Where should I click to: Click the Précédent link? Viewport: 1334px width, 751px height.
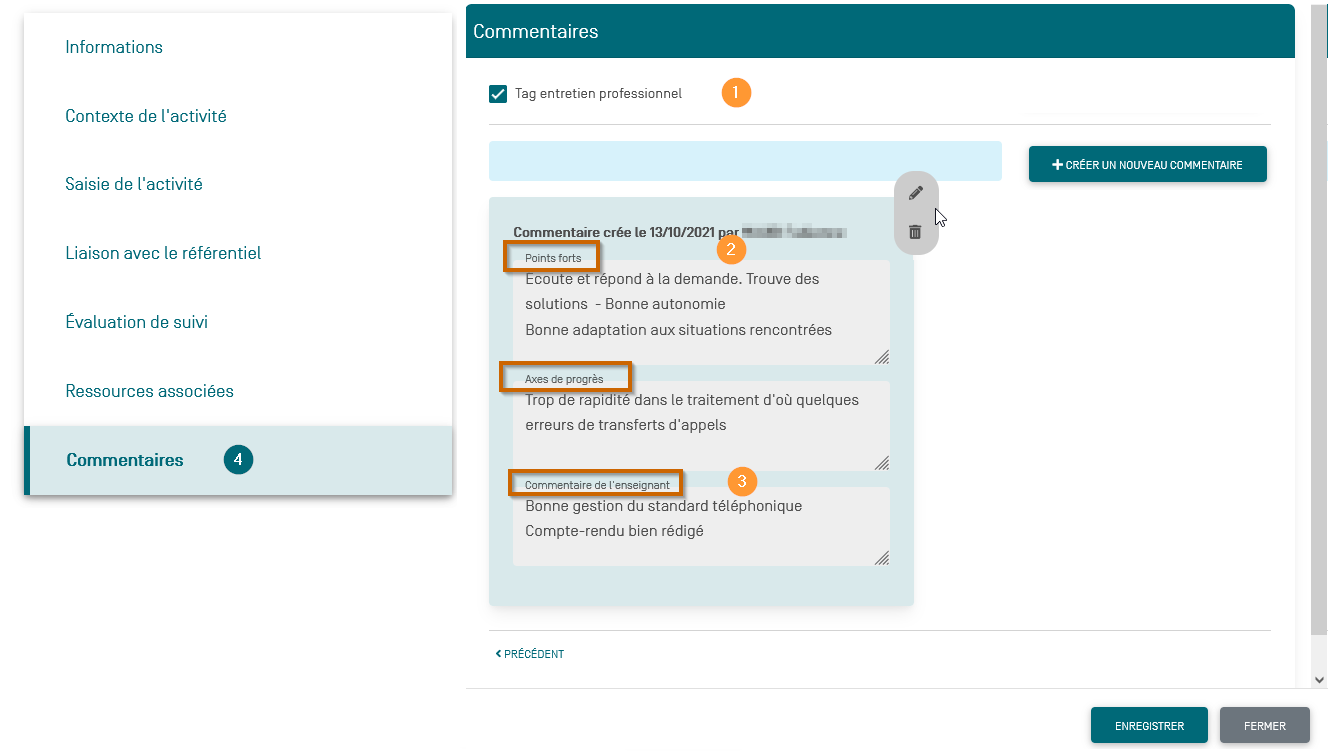click(x=530, y=654)
